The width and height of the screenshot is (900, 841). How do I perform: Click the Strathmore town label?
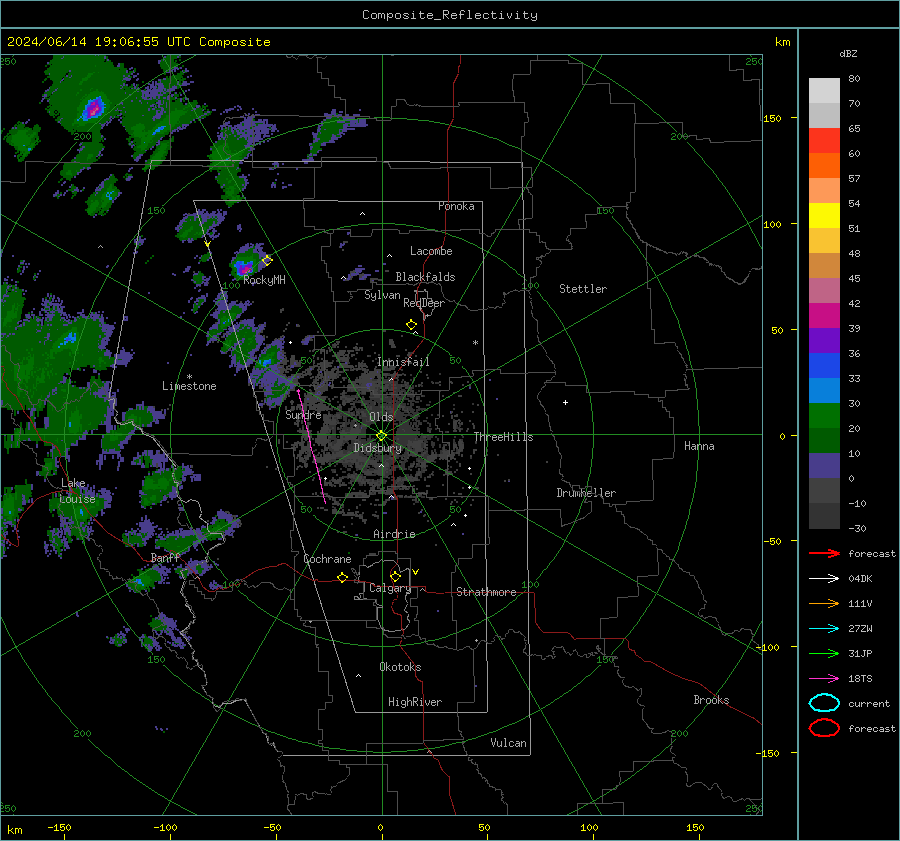486,592
